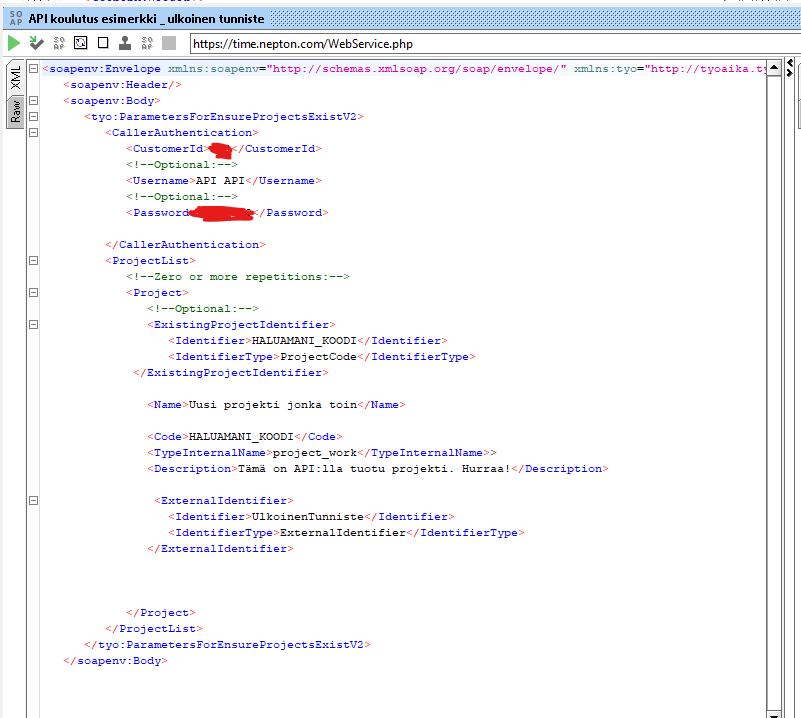The image size is (801, 718).
Task: Click the soapenv:Header line
Action: [x=123, y=85]
